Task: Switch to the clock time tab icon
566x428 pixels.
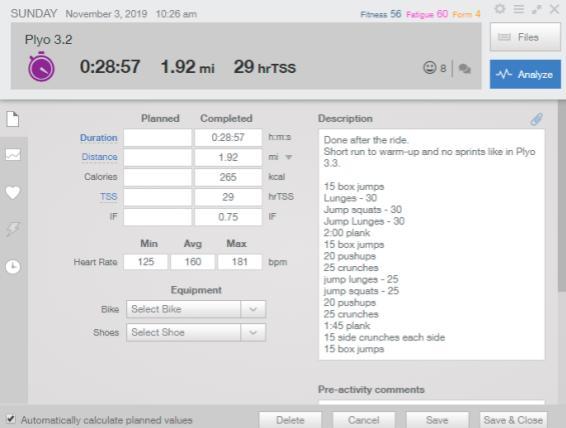Action: pyautogui.click(x=13, y=267)
